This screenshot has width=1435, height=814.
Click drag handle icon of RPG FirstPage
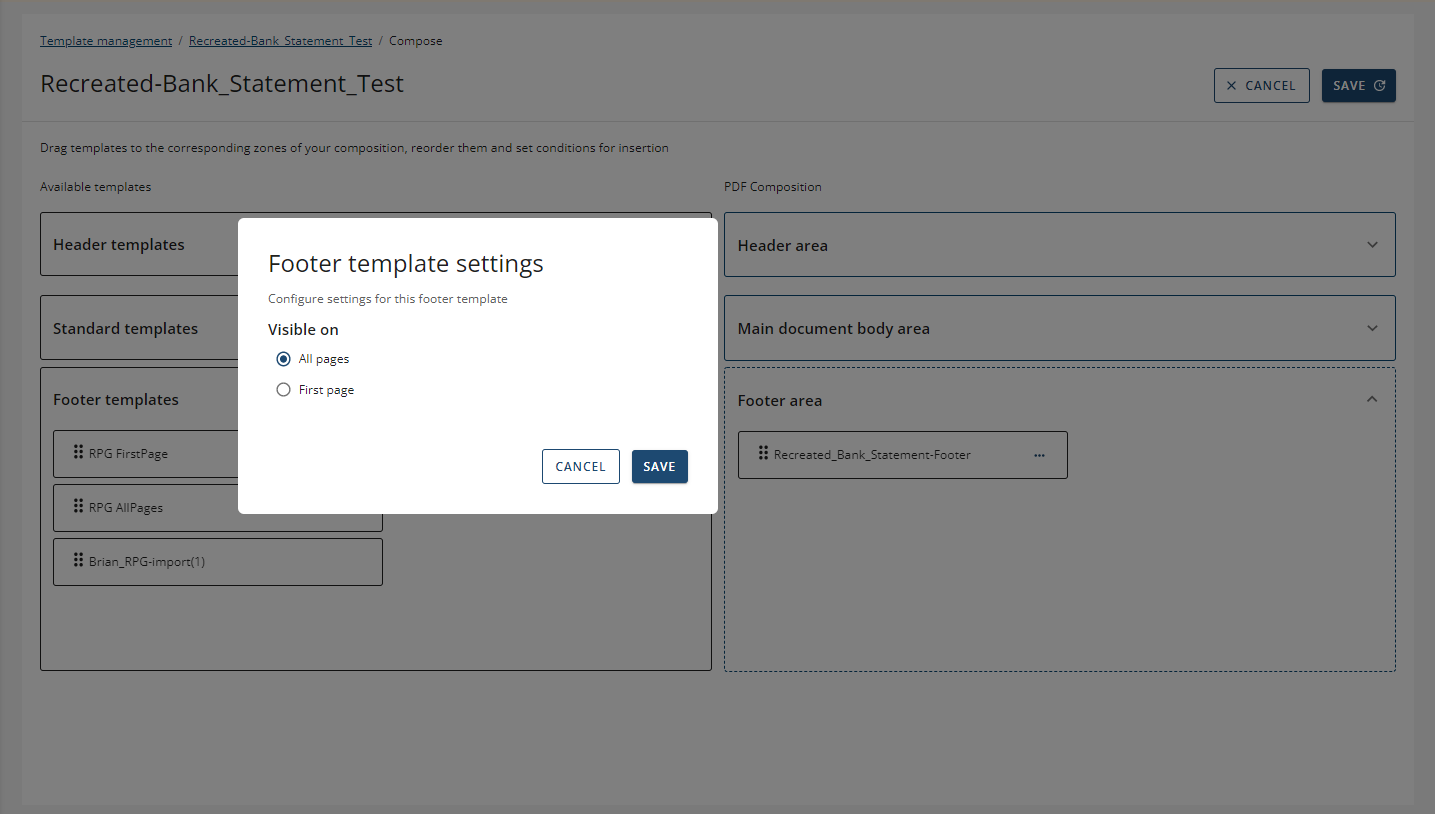[x=79, y=453]
